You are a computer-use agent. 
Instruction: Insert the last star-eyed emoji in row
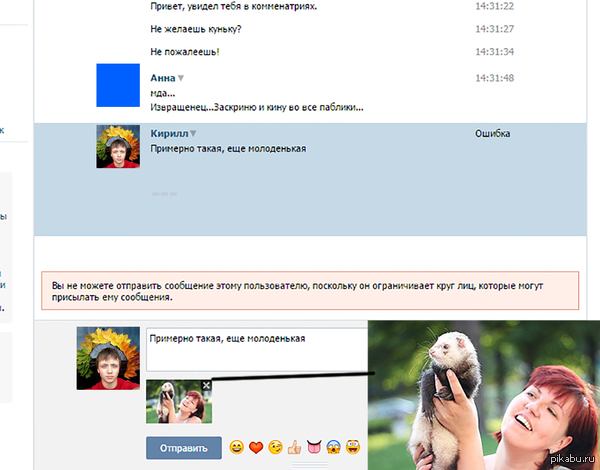point(352,447)
